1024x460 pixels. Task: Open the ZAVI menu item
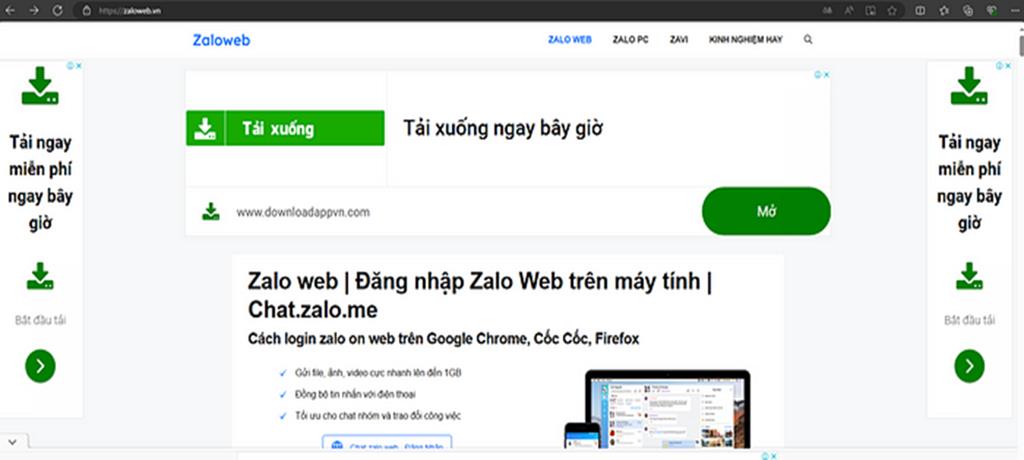point(679,40)
